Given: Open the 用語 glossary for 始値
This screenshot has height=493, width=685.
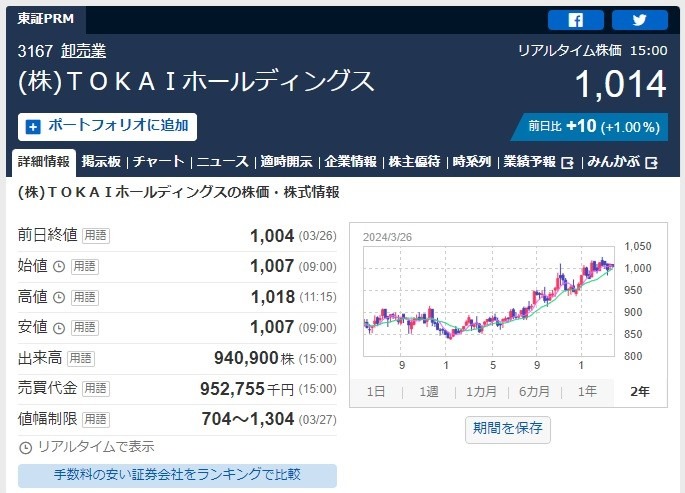Looking at the screenshot, I should (85, 266).
